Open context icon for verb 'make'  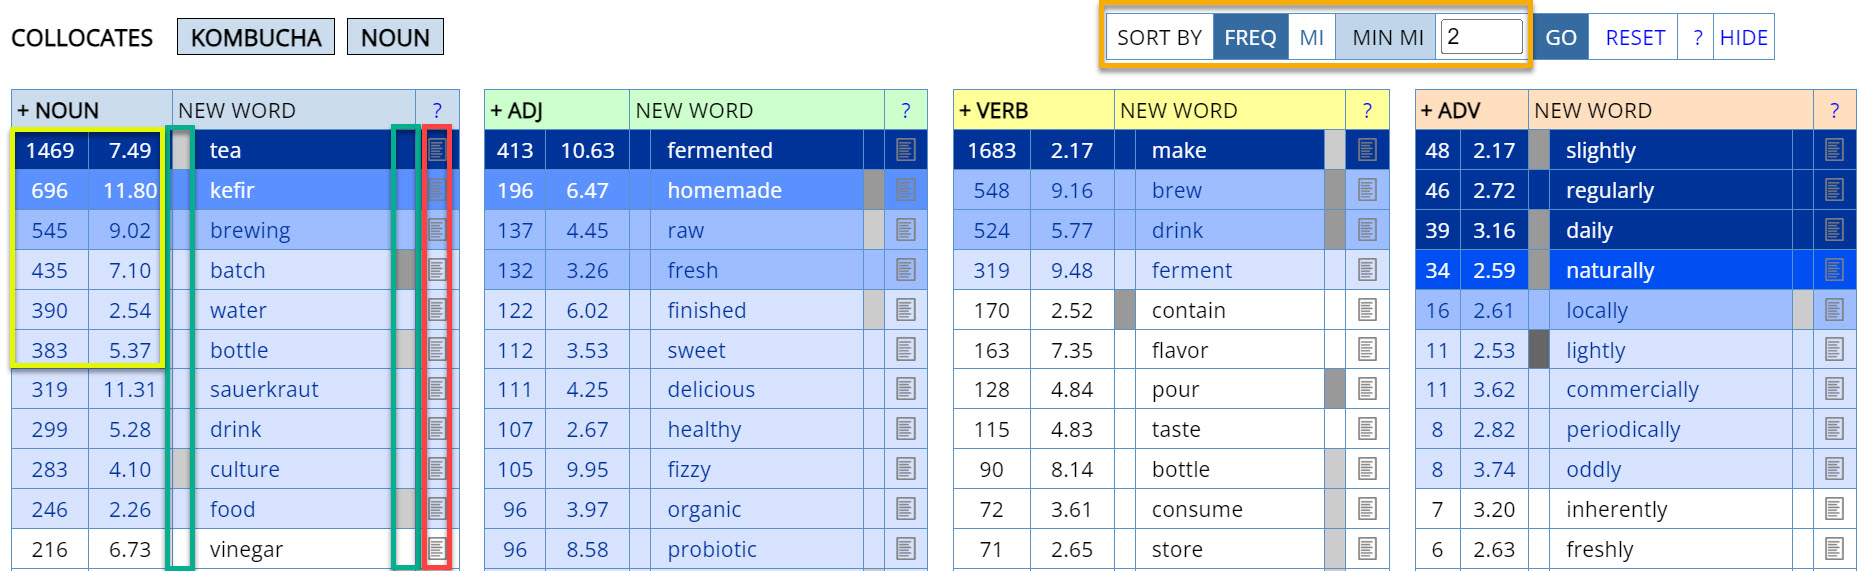pyautogui.click(x=1367, y=150)
